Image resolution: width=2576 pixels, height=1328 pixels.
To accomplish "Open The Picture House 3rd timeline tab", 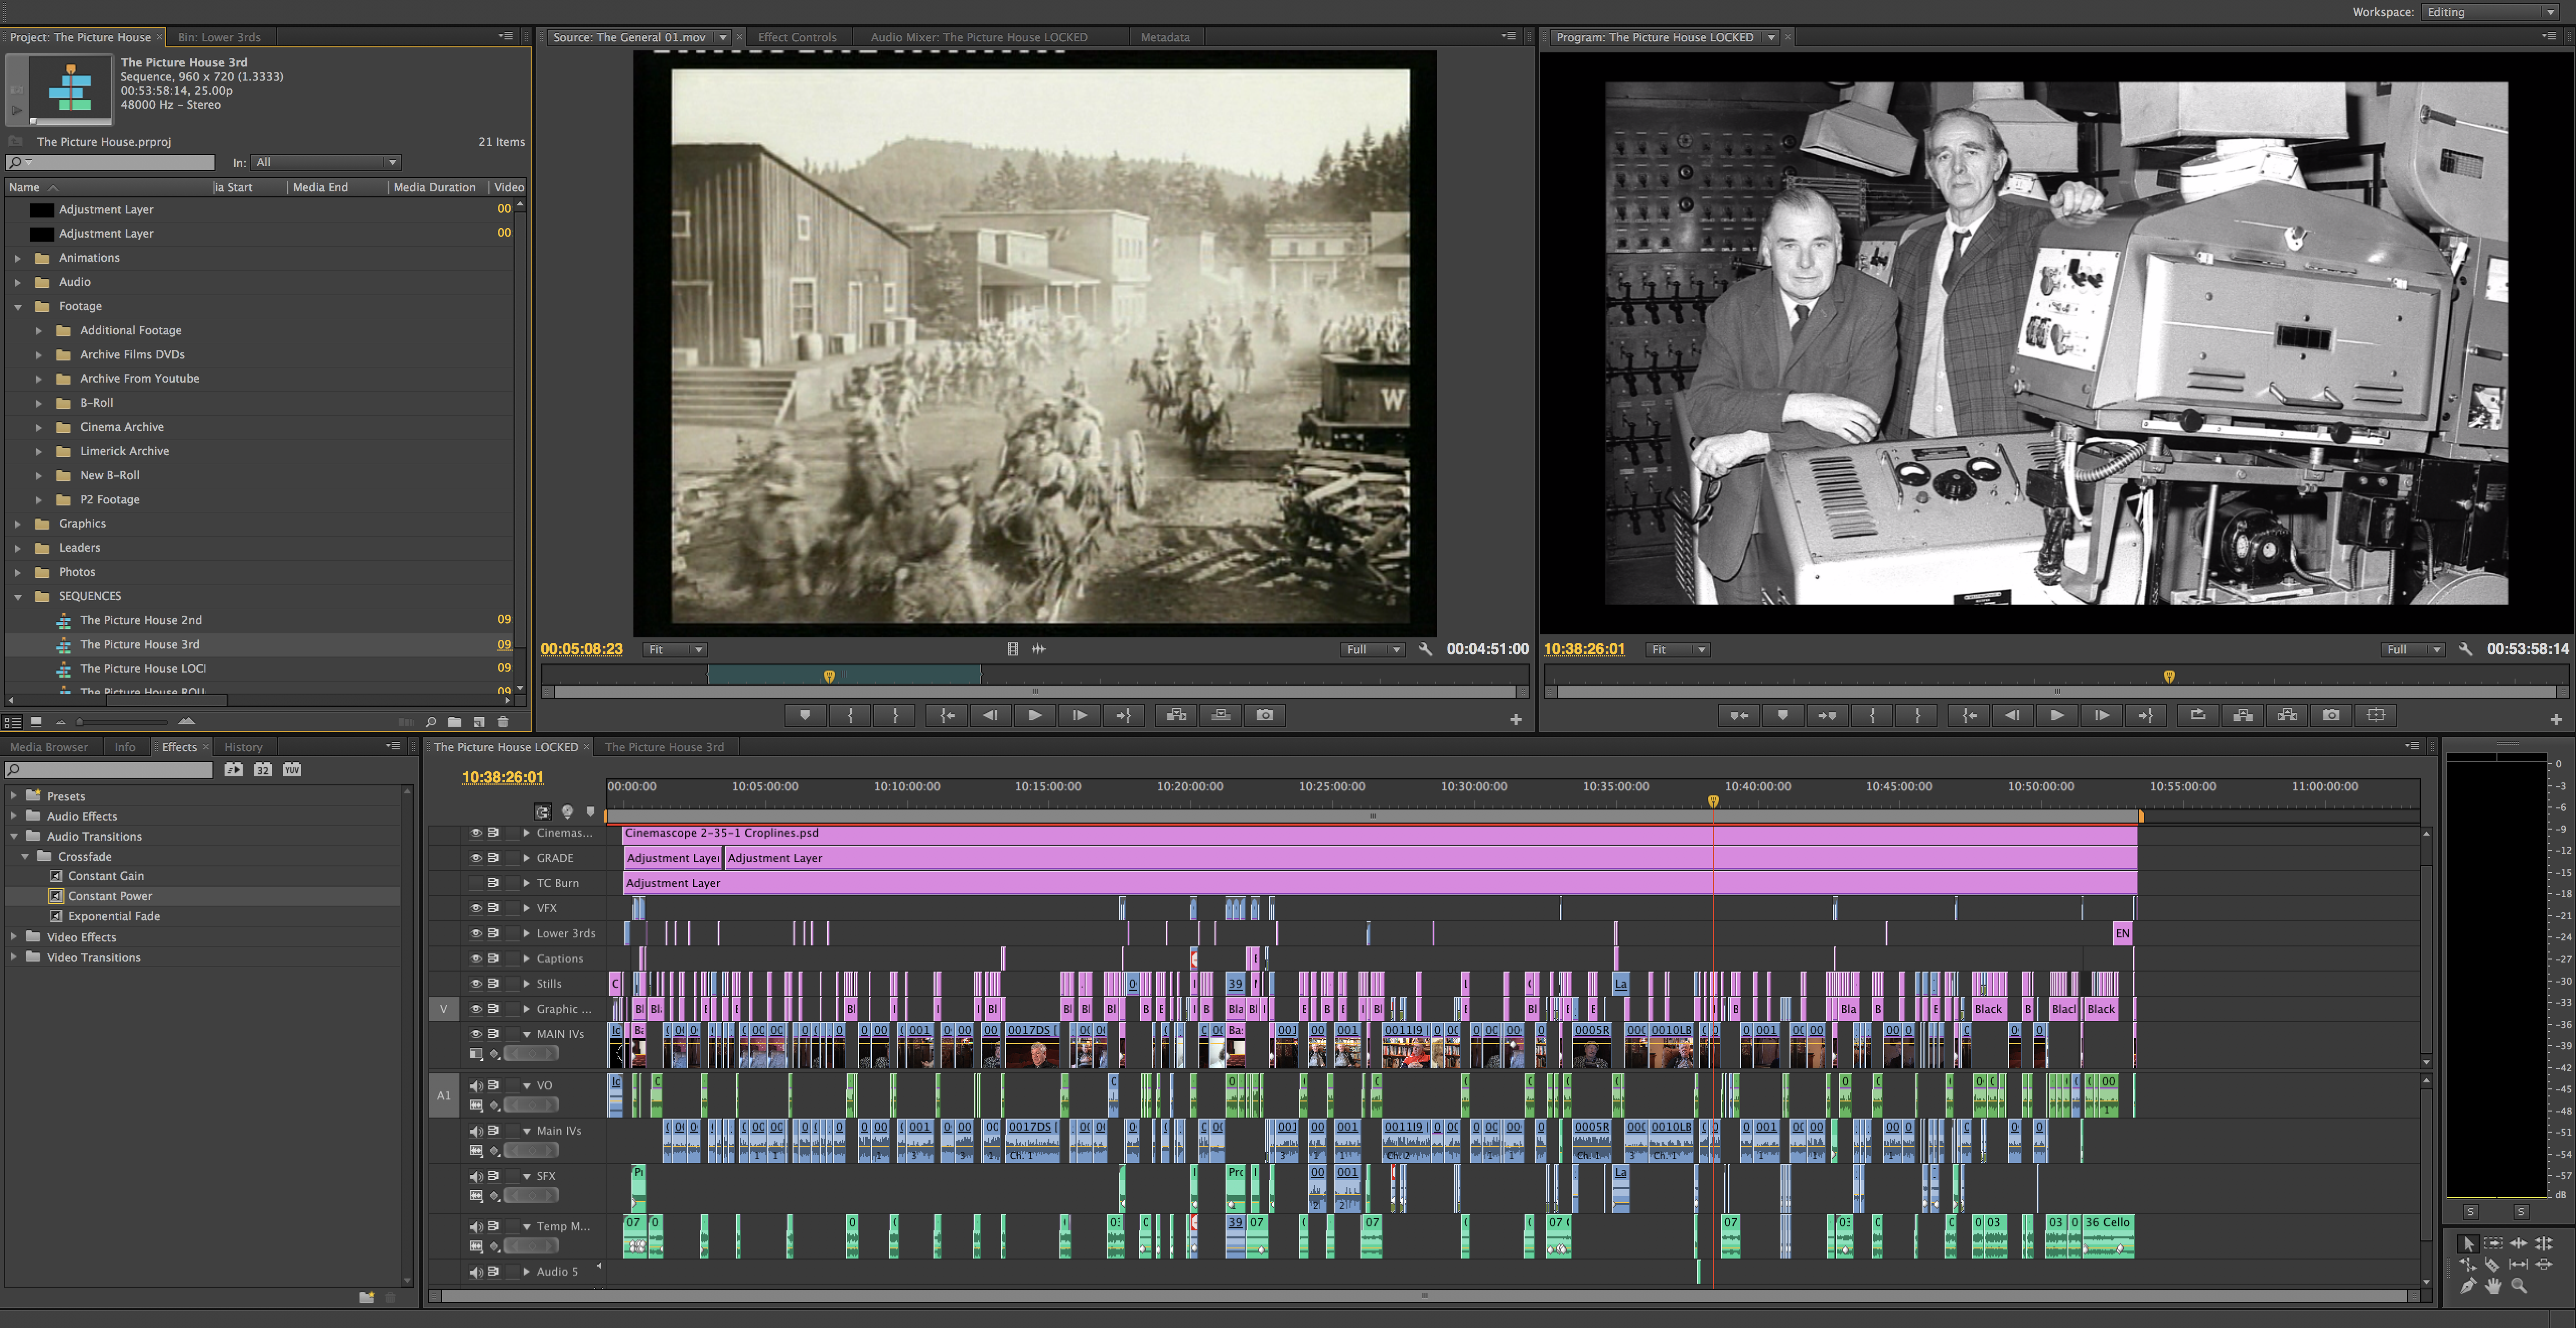I will (x=664, y=747).
